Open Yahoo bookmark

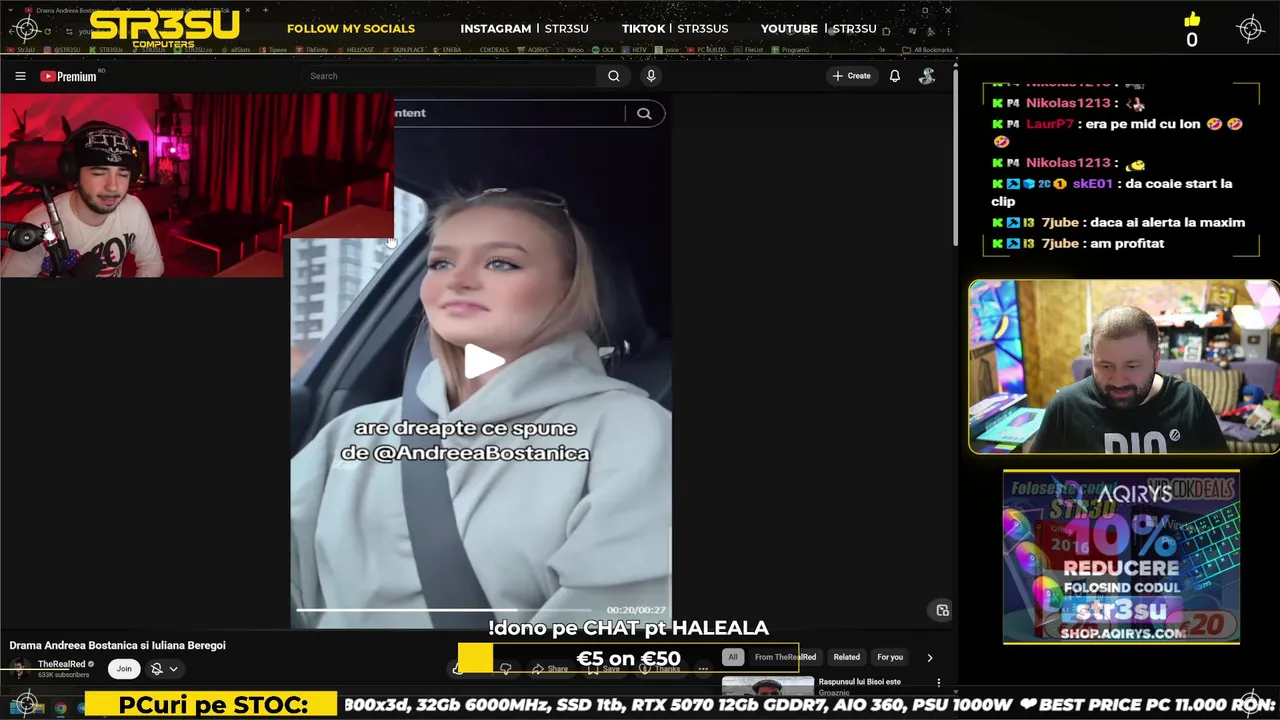click(x=570, y=49)
